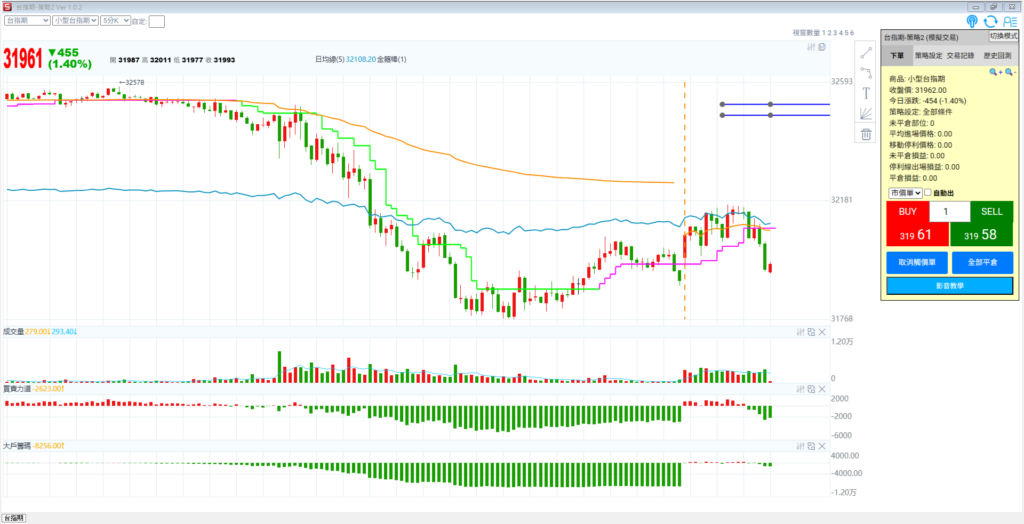
Task: Click the 取消觸價單 button
Action: [915, 262]
